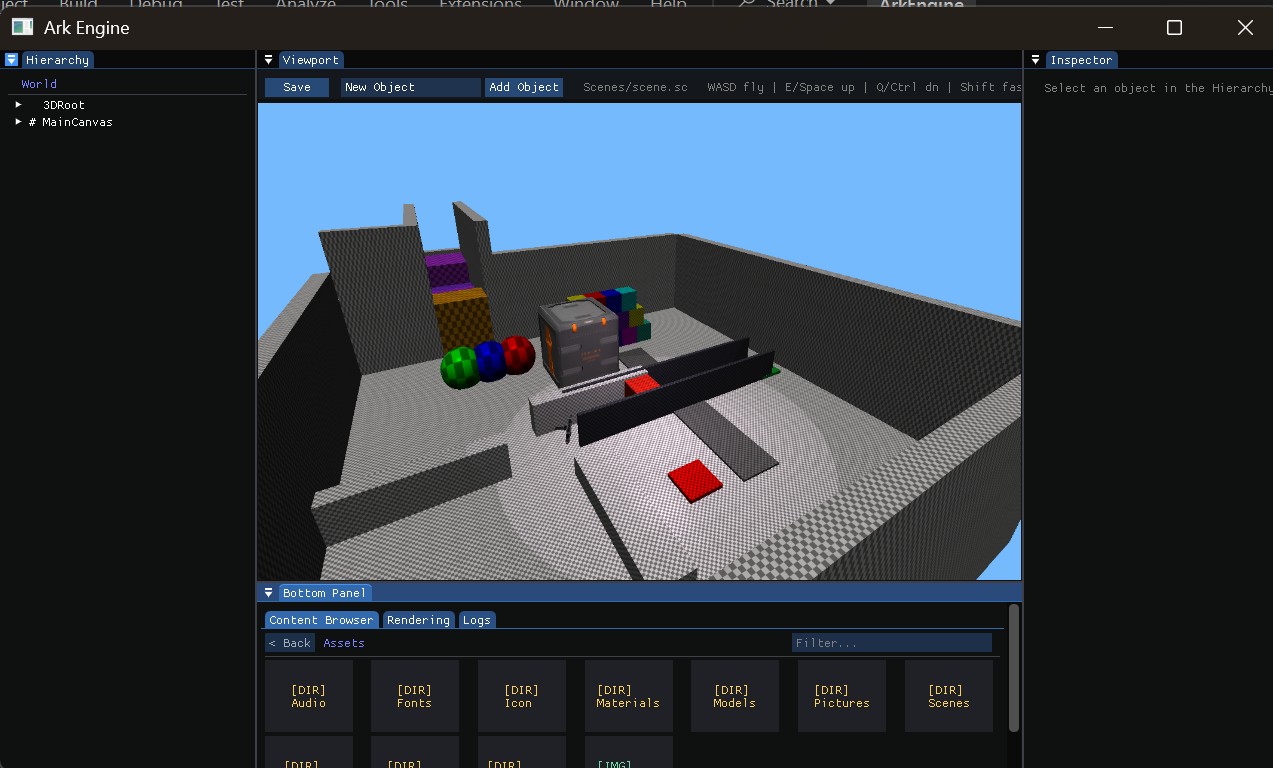
Task: Switch to the Hierarchy tab
Action: (58, 60)
